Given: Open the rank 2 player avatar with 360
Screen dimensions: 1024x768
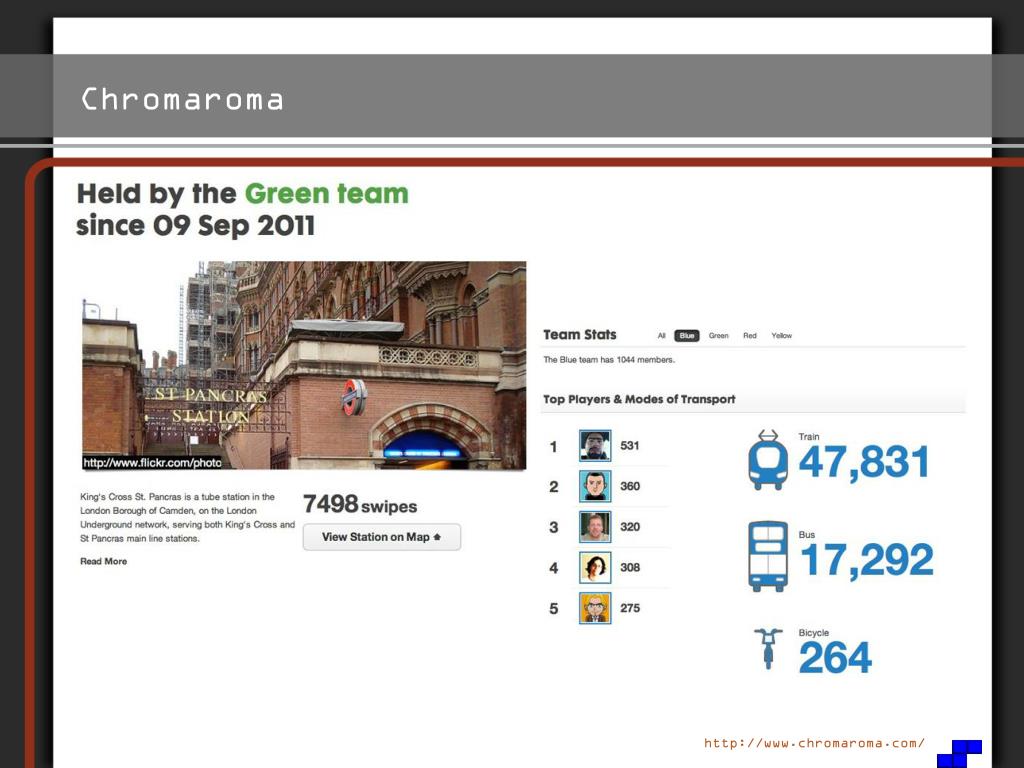Looking at the screenshot, I should pyautogui.click(x=595, y=486).
